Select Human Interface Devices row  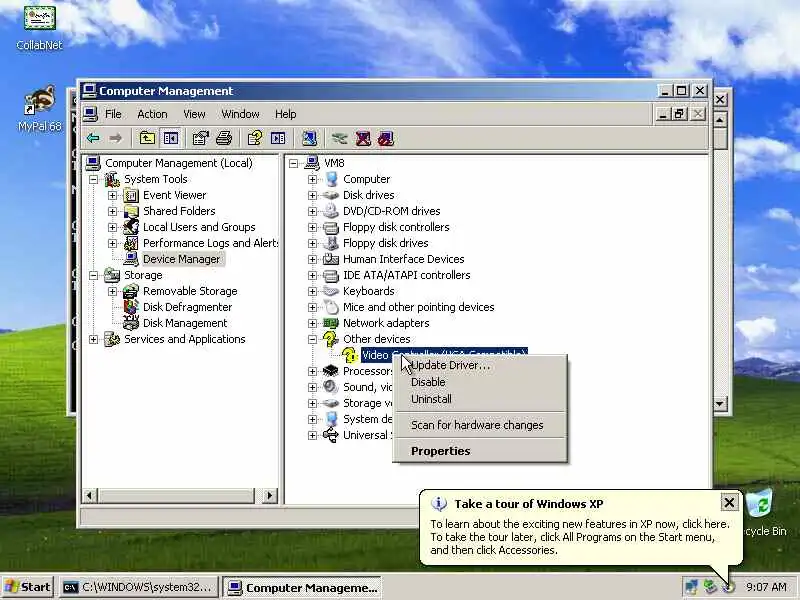pos(403,259)
